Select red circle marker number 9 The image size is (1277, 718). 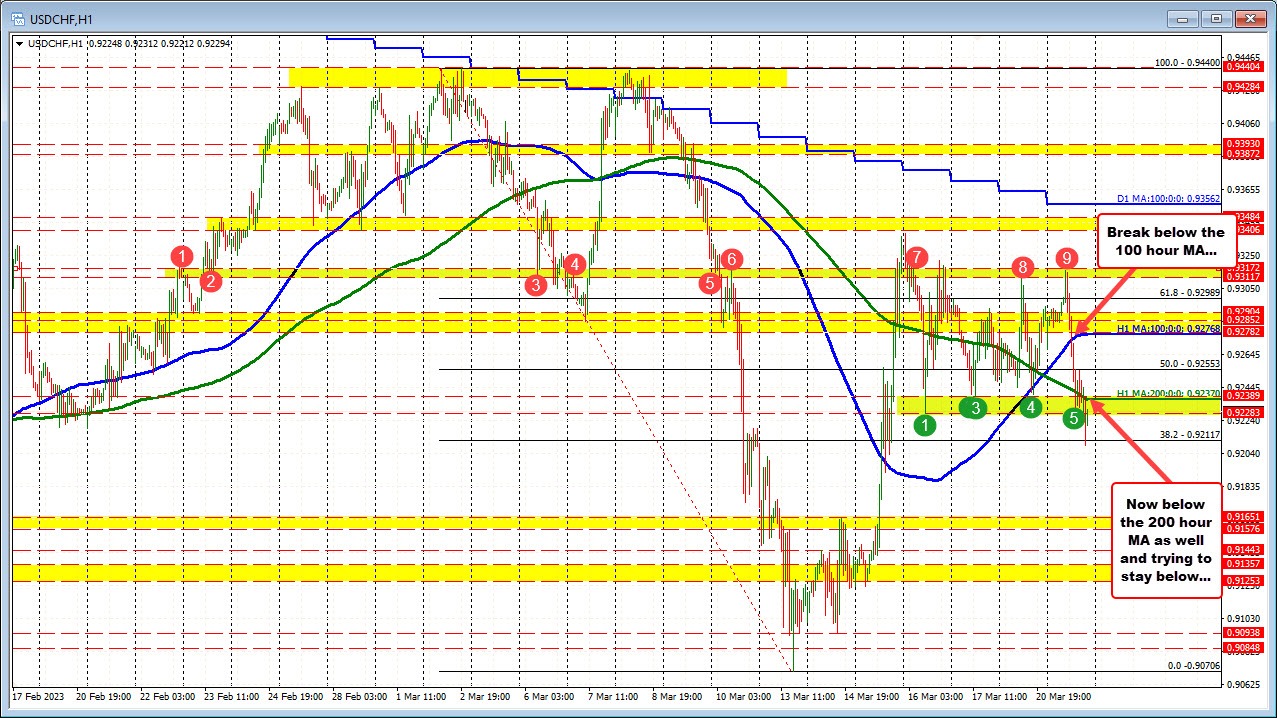click(x=1067, y=258)
